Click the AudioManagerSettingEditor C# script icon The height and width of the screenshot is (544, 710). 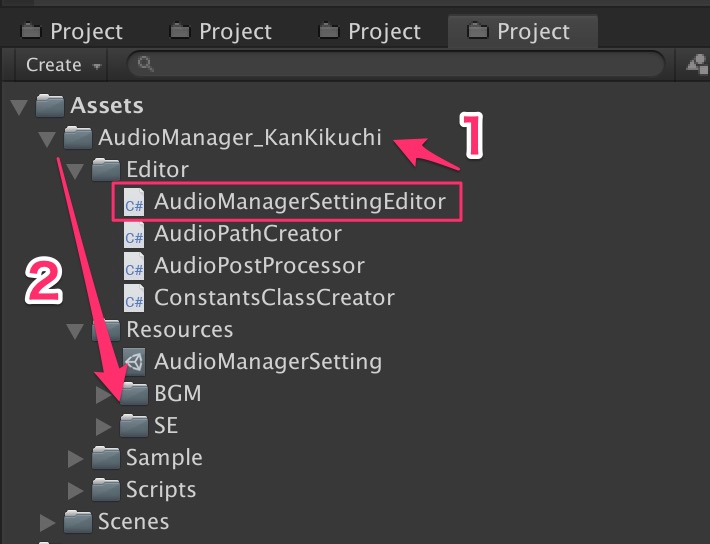point(134,202)
